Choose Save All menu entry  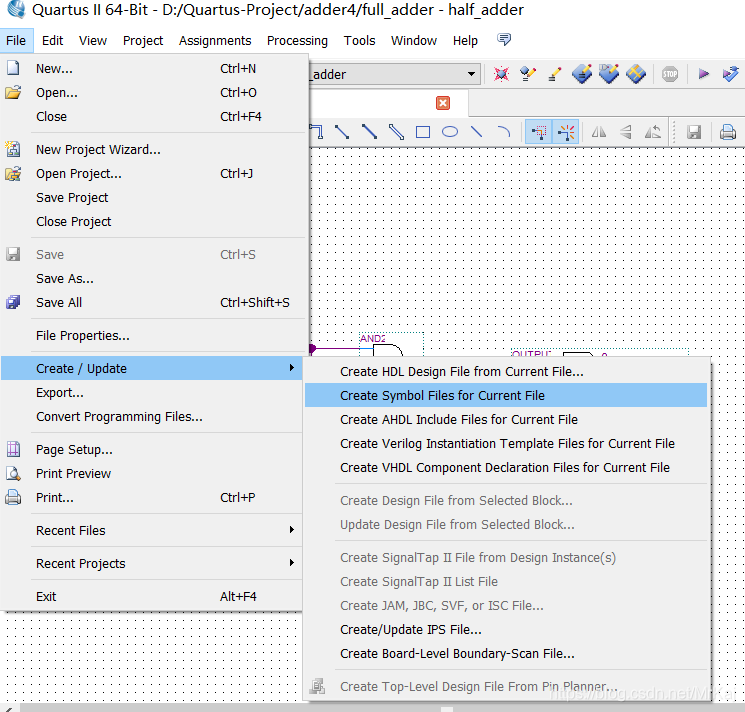(152, 302)
